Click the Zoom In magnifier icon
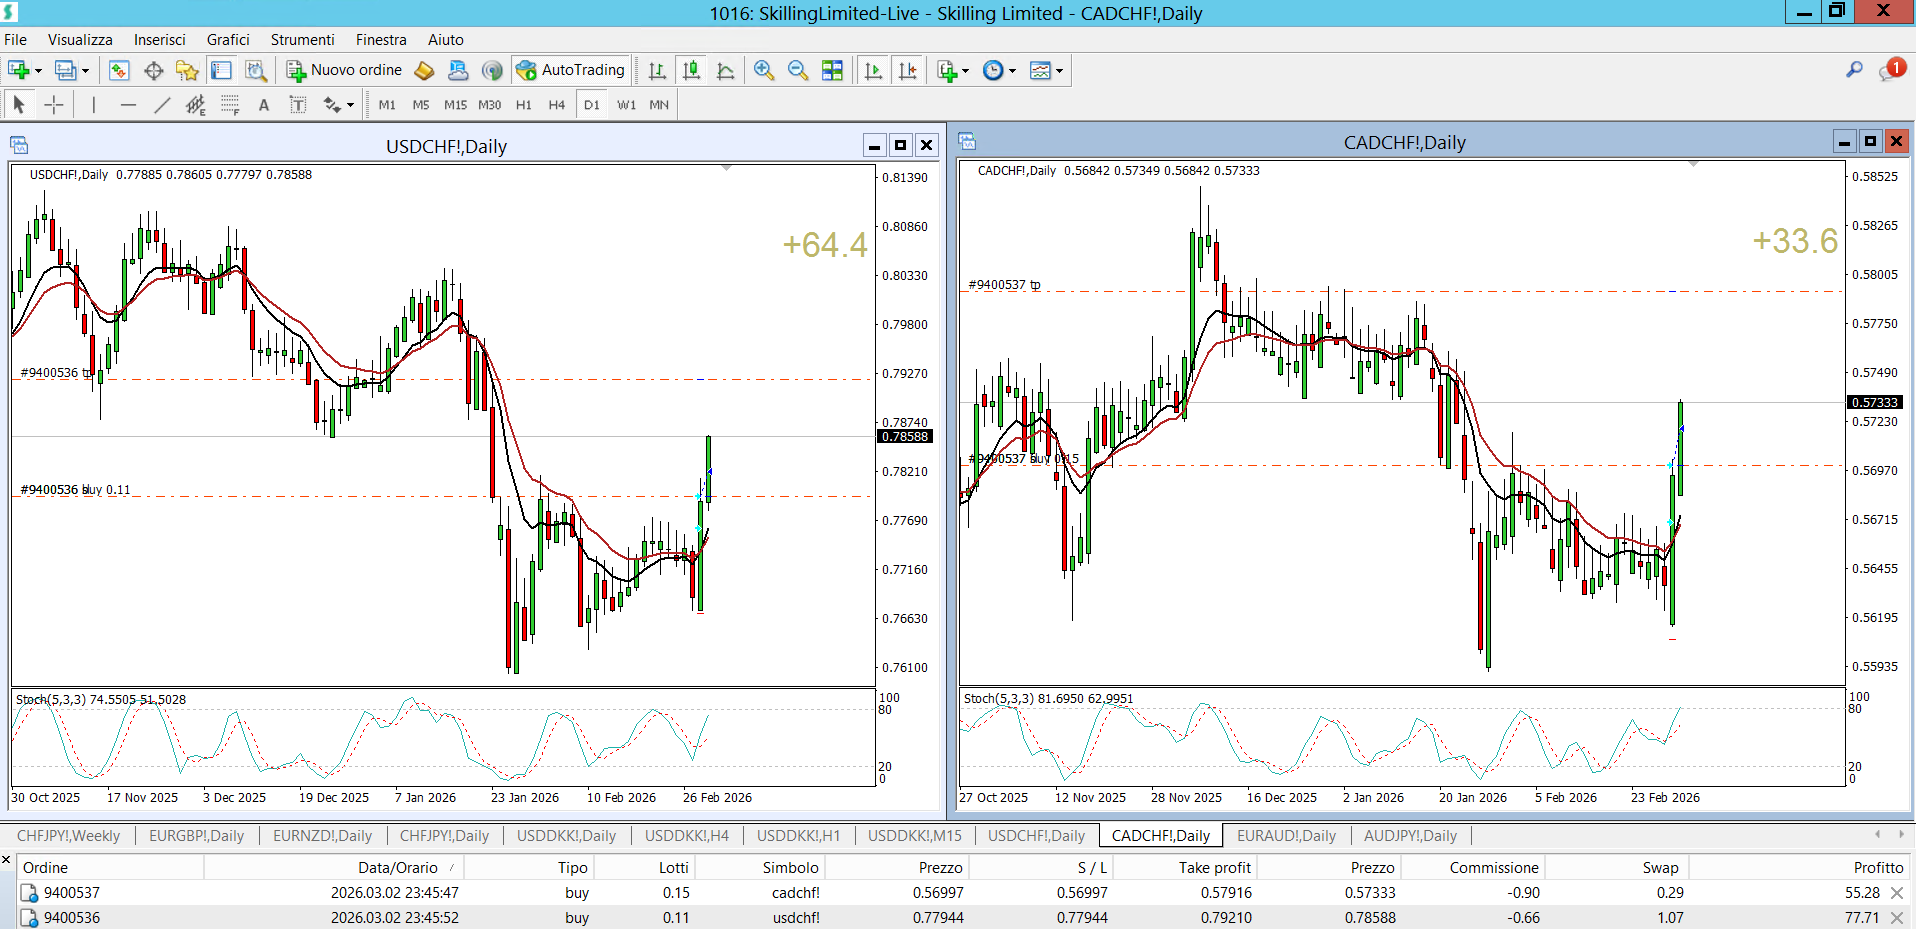Screen dimensions: 1916x929 tap(764, 70)
